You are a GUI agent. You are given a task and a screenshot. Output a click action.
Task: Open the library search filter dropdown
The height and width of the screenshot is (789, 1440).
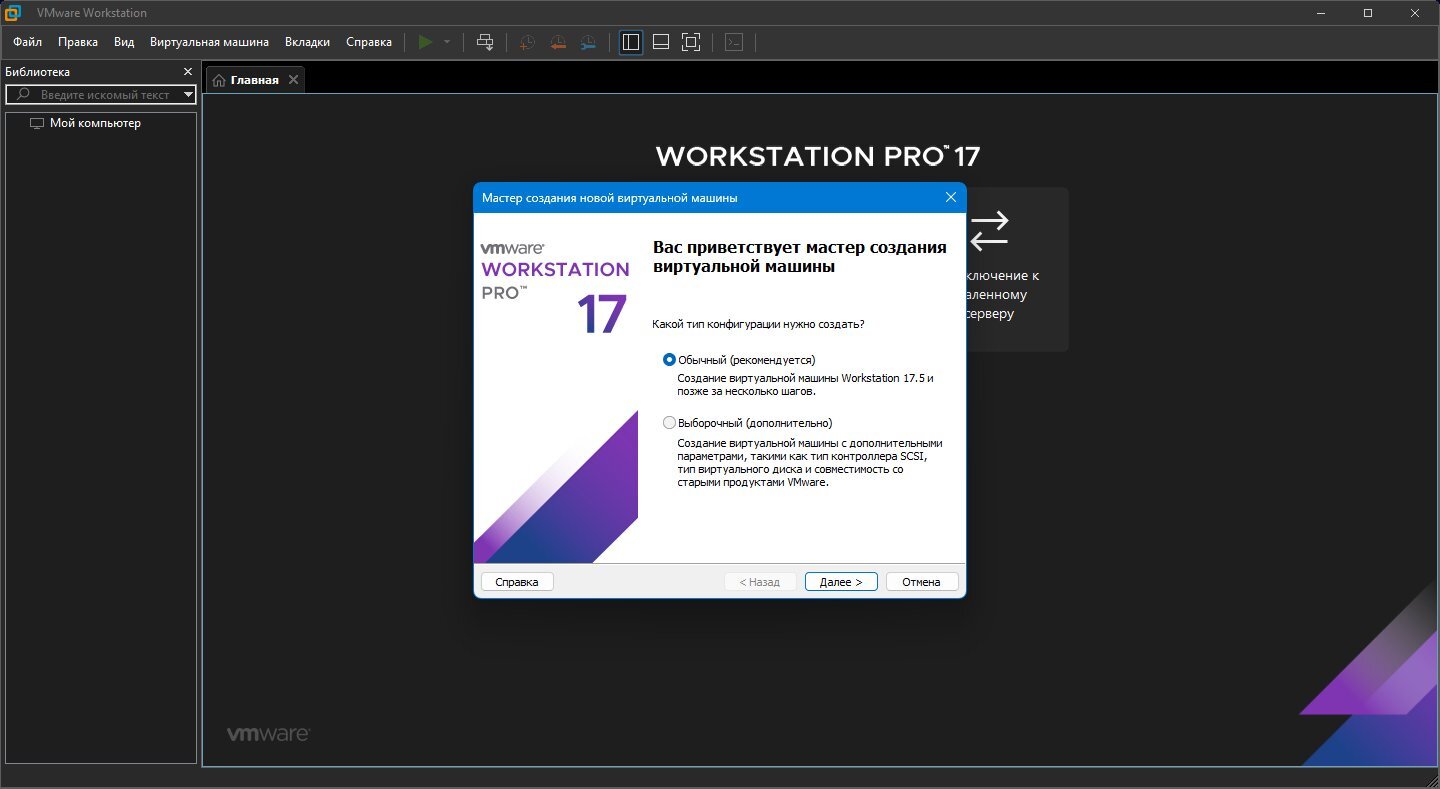[x=189, y=95]
